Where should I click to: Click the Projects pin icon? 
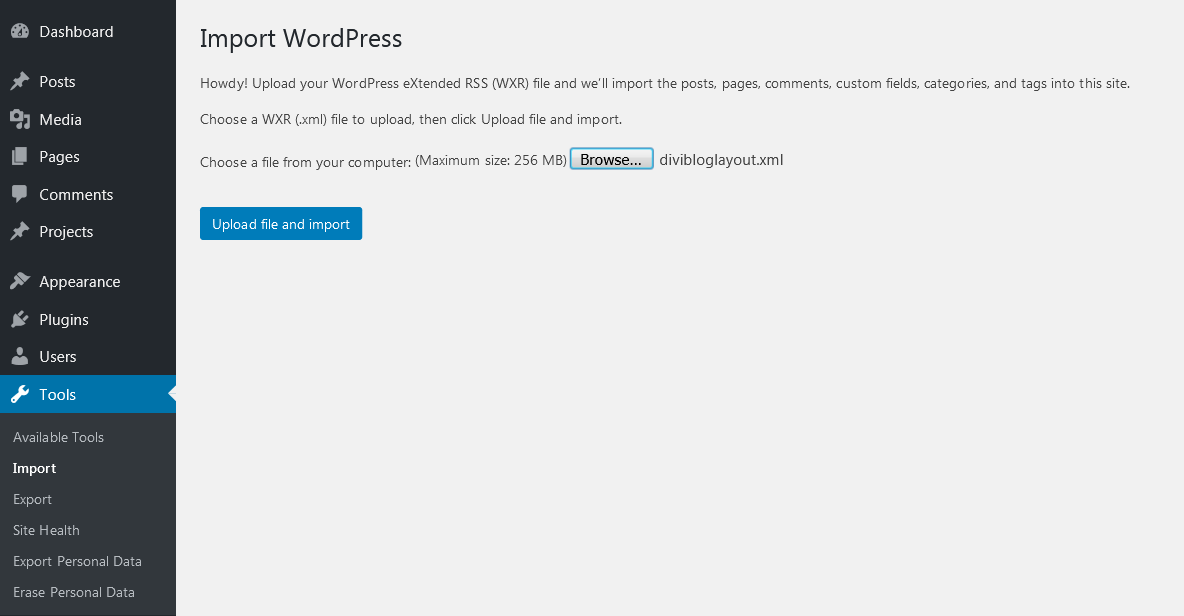(20, 232)
